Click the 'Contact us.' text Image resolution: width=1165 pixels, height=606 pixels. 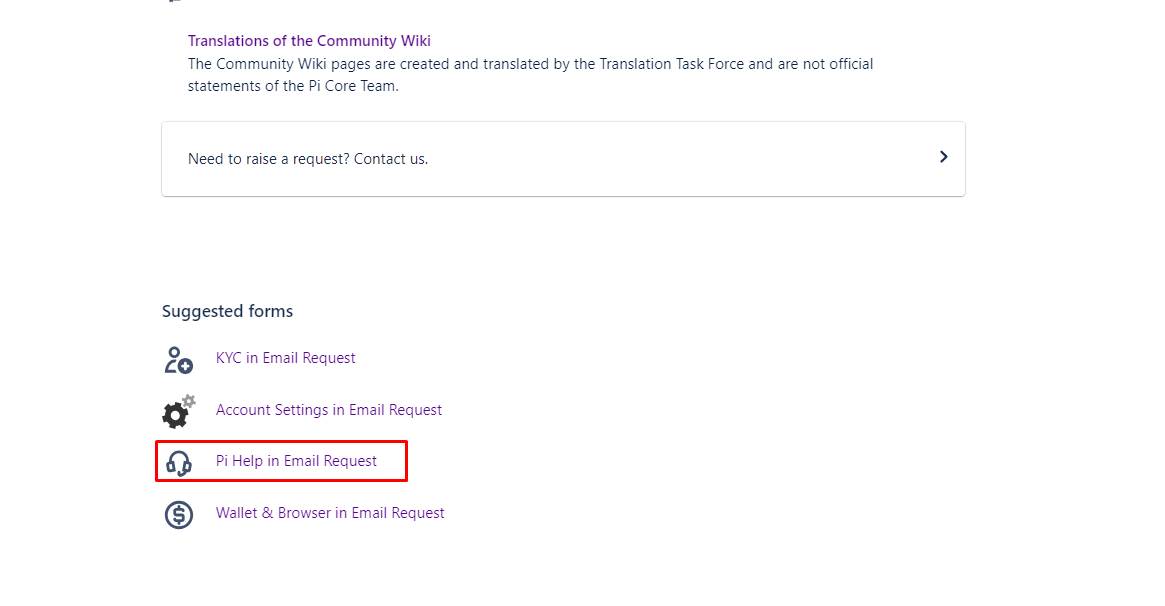(391, 159)
